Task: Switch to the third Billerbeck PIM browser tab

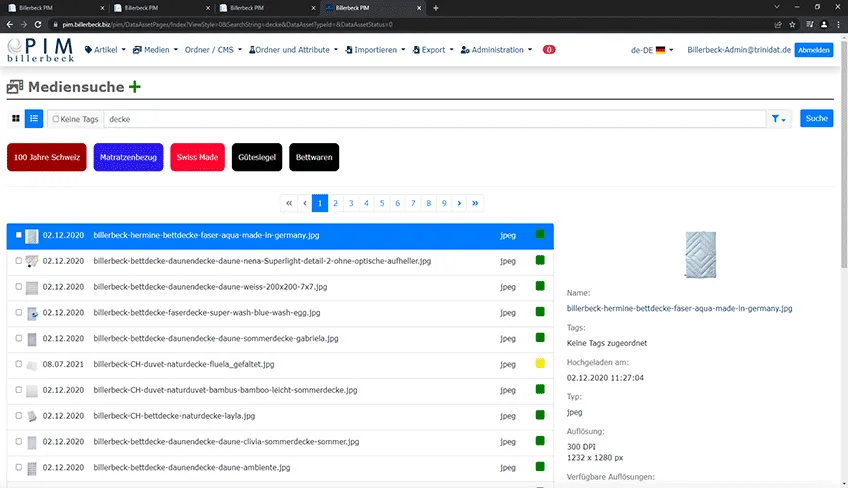Action: [x=267, y=8]
